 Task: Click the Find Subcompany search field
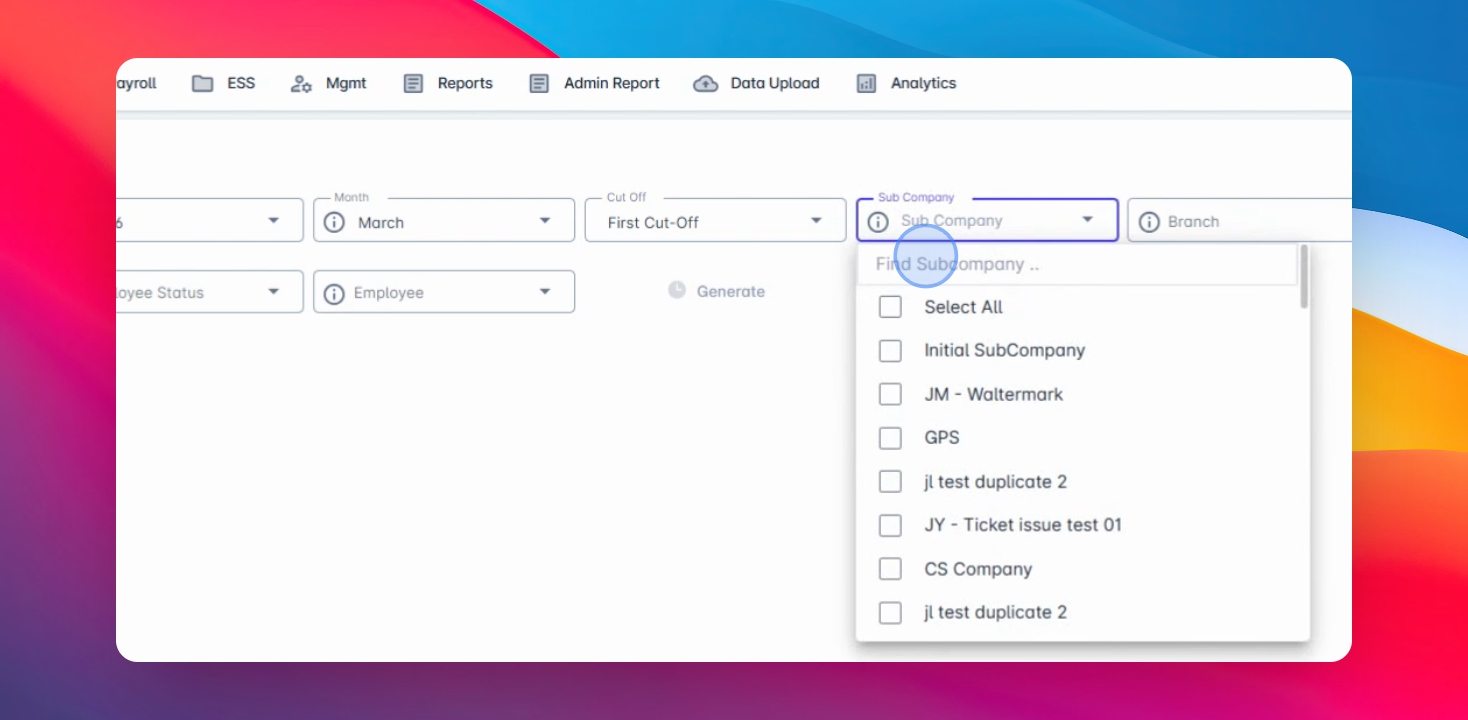(1077, 265)
